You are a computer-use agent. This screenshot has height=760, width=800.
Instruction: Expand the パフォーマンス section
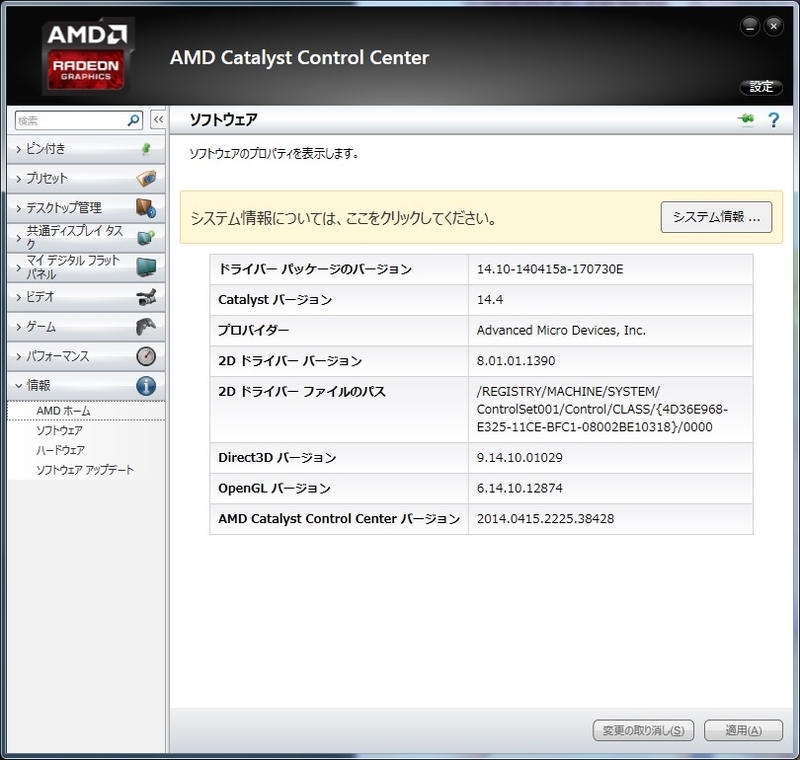(86, 356)
